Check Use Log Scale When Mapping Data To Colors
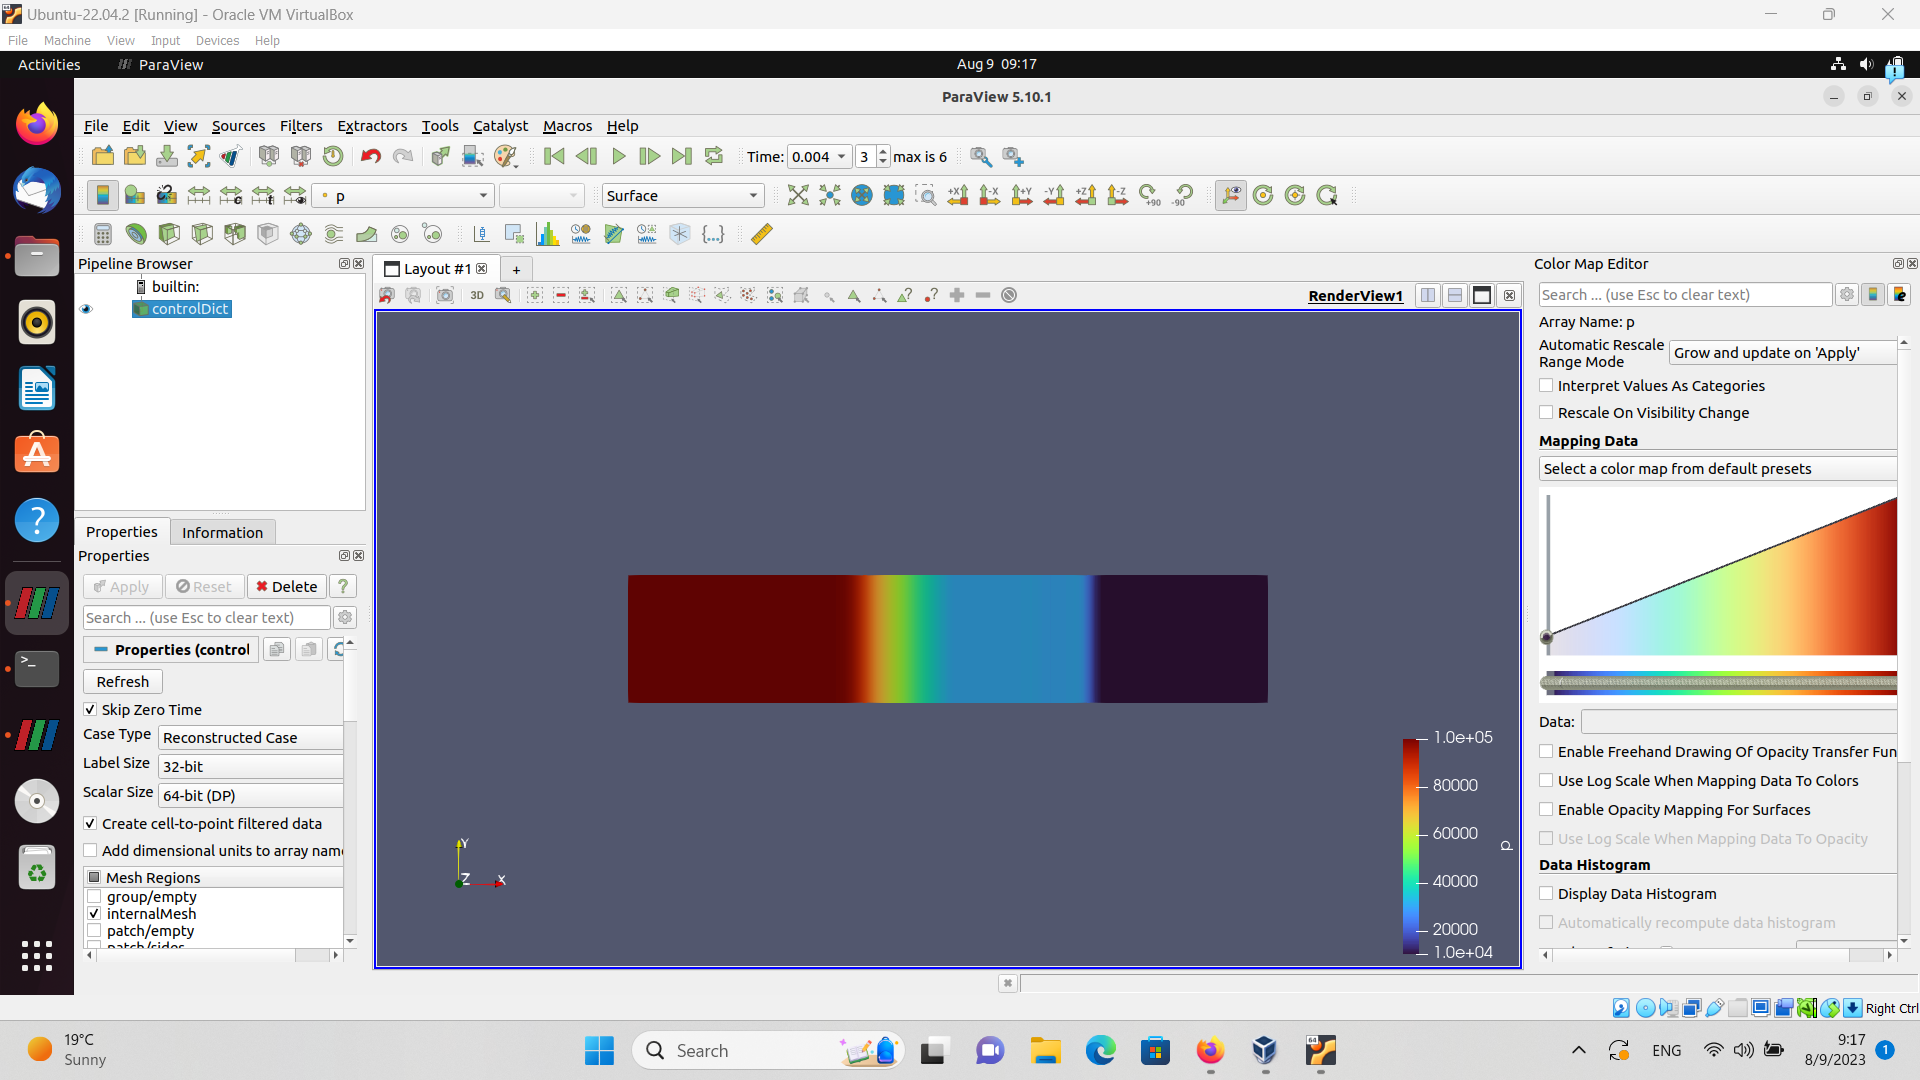The height and width of the screenshot is (1080, 1920). click(x=1546, y=781)
